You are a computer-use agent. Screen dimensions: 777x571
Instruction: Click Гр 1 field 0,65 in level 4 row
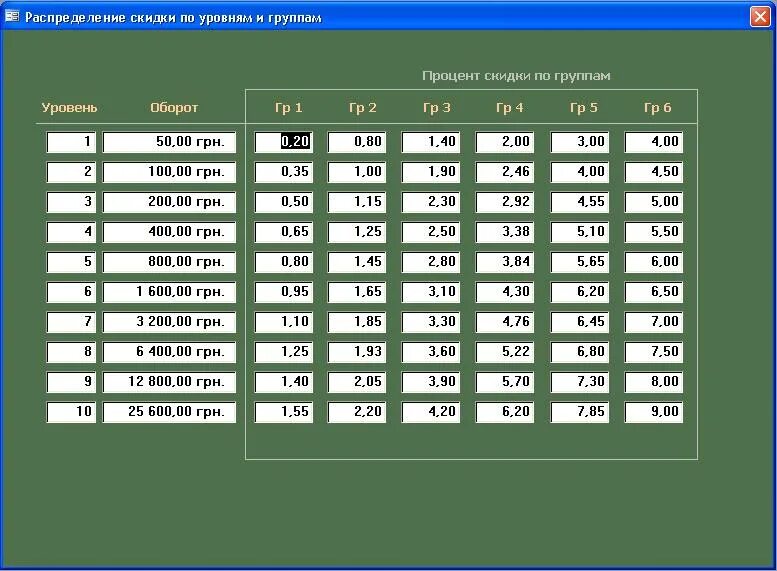point(284,232)
